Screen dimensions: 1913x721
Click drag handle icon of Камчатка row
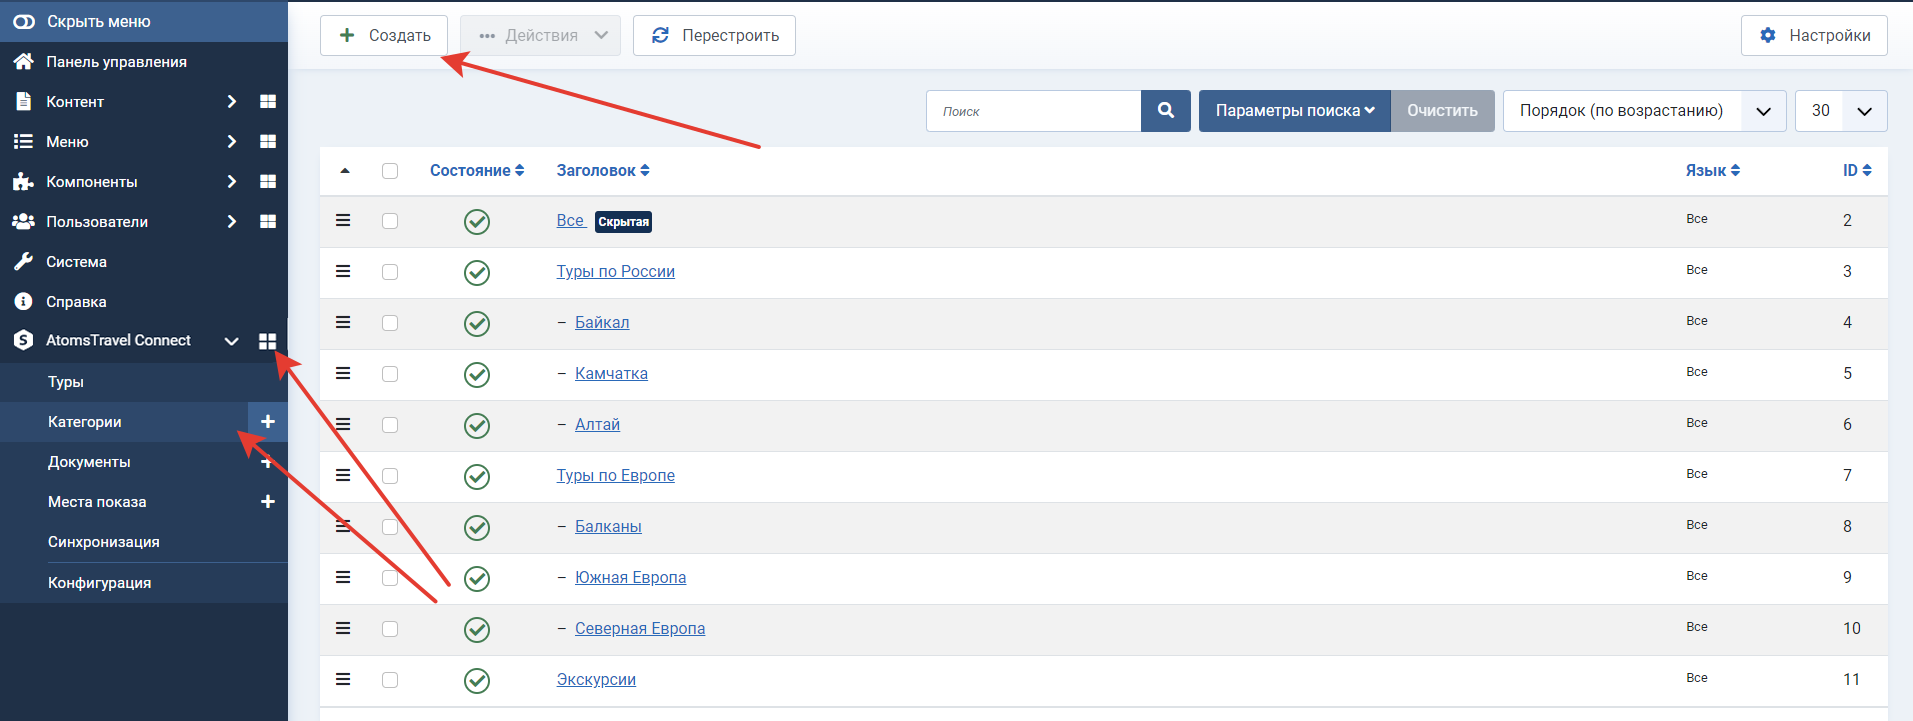pos(343,373)
